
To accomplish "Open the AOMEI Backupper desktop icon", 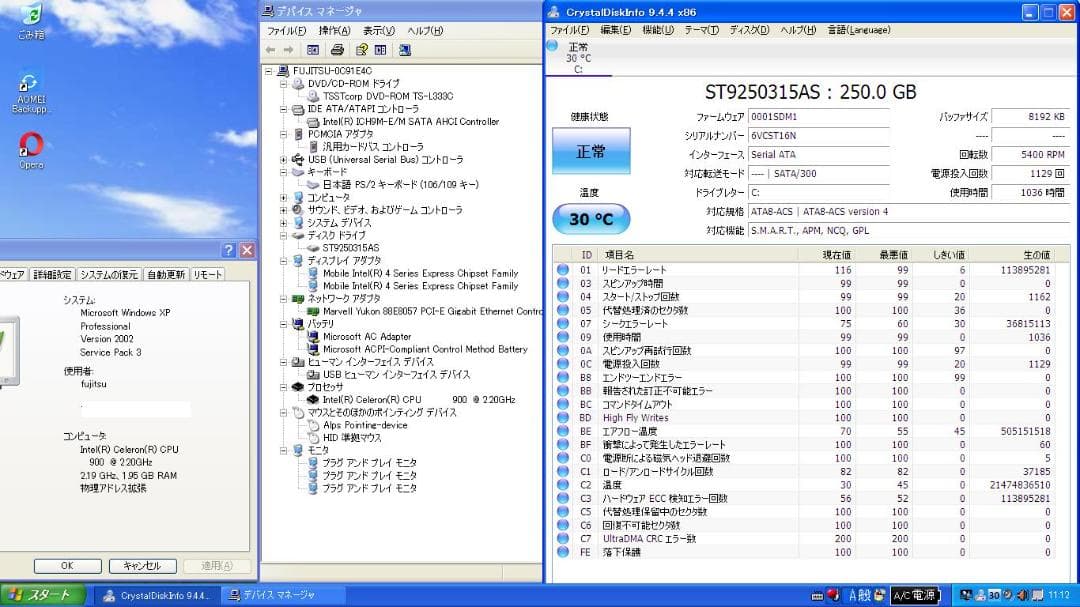I will (29, 94).
